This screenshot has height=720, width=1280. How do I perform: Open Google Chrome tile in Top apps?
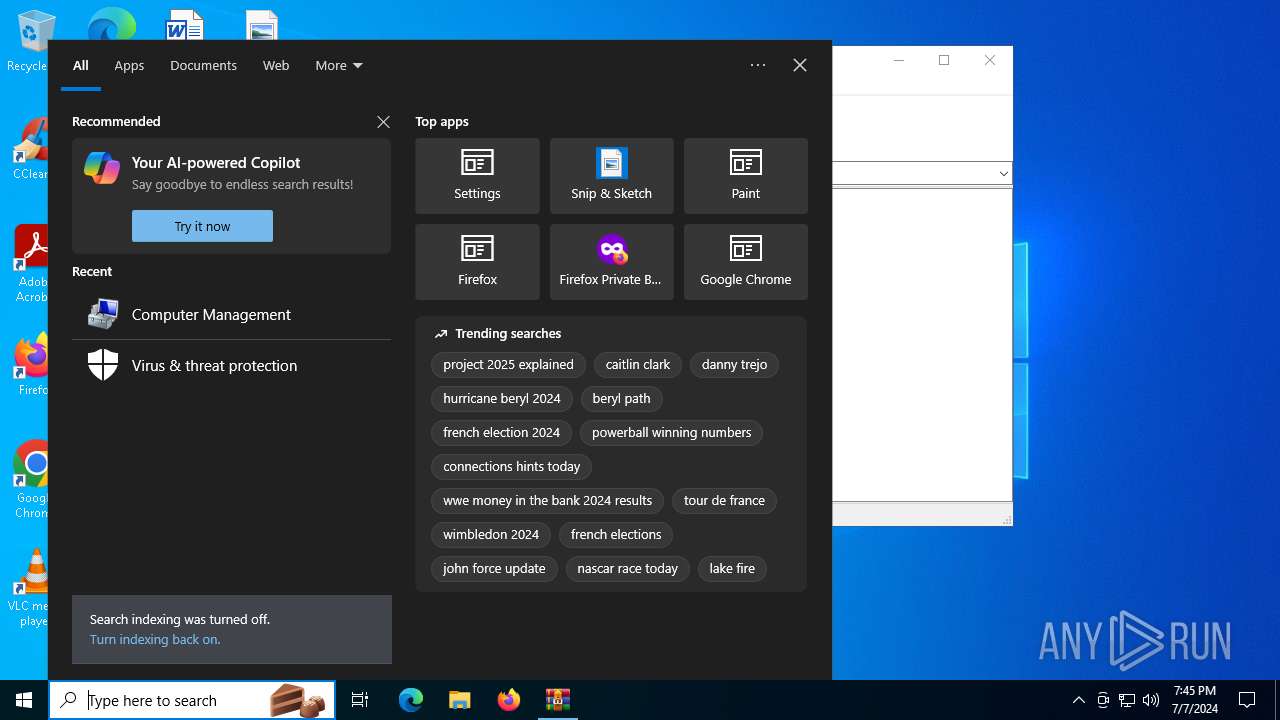(745, 262)
